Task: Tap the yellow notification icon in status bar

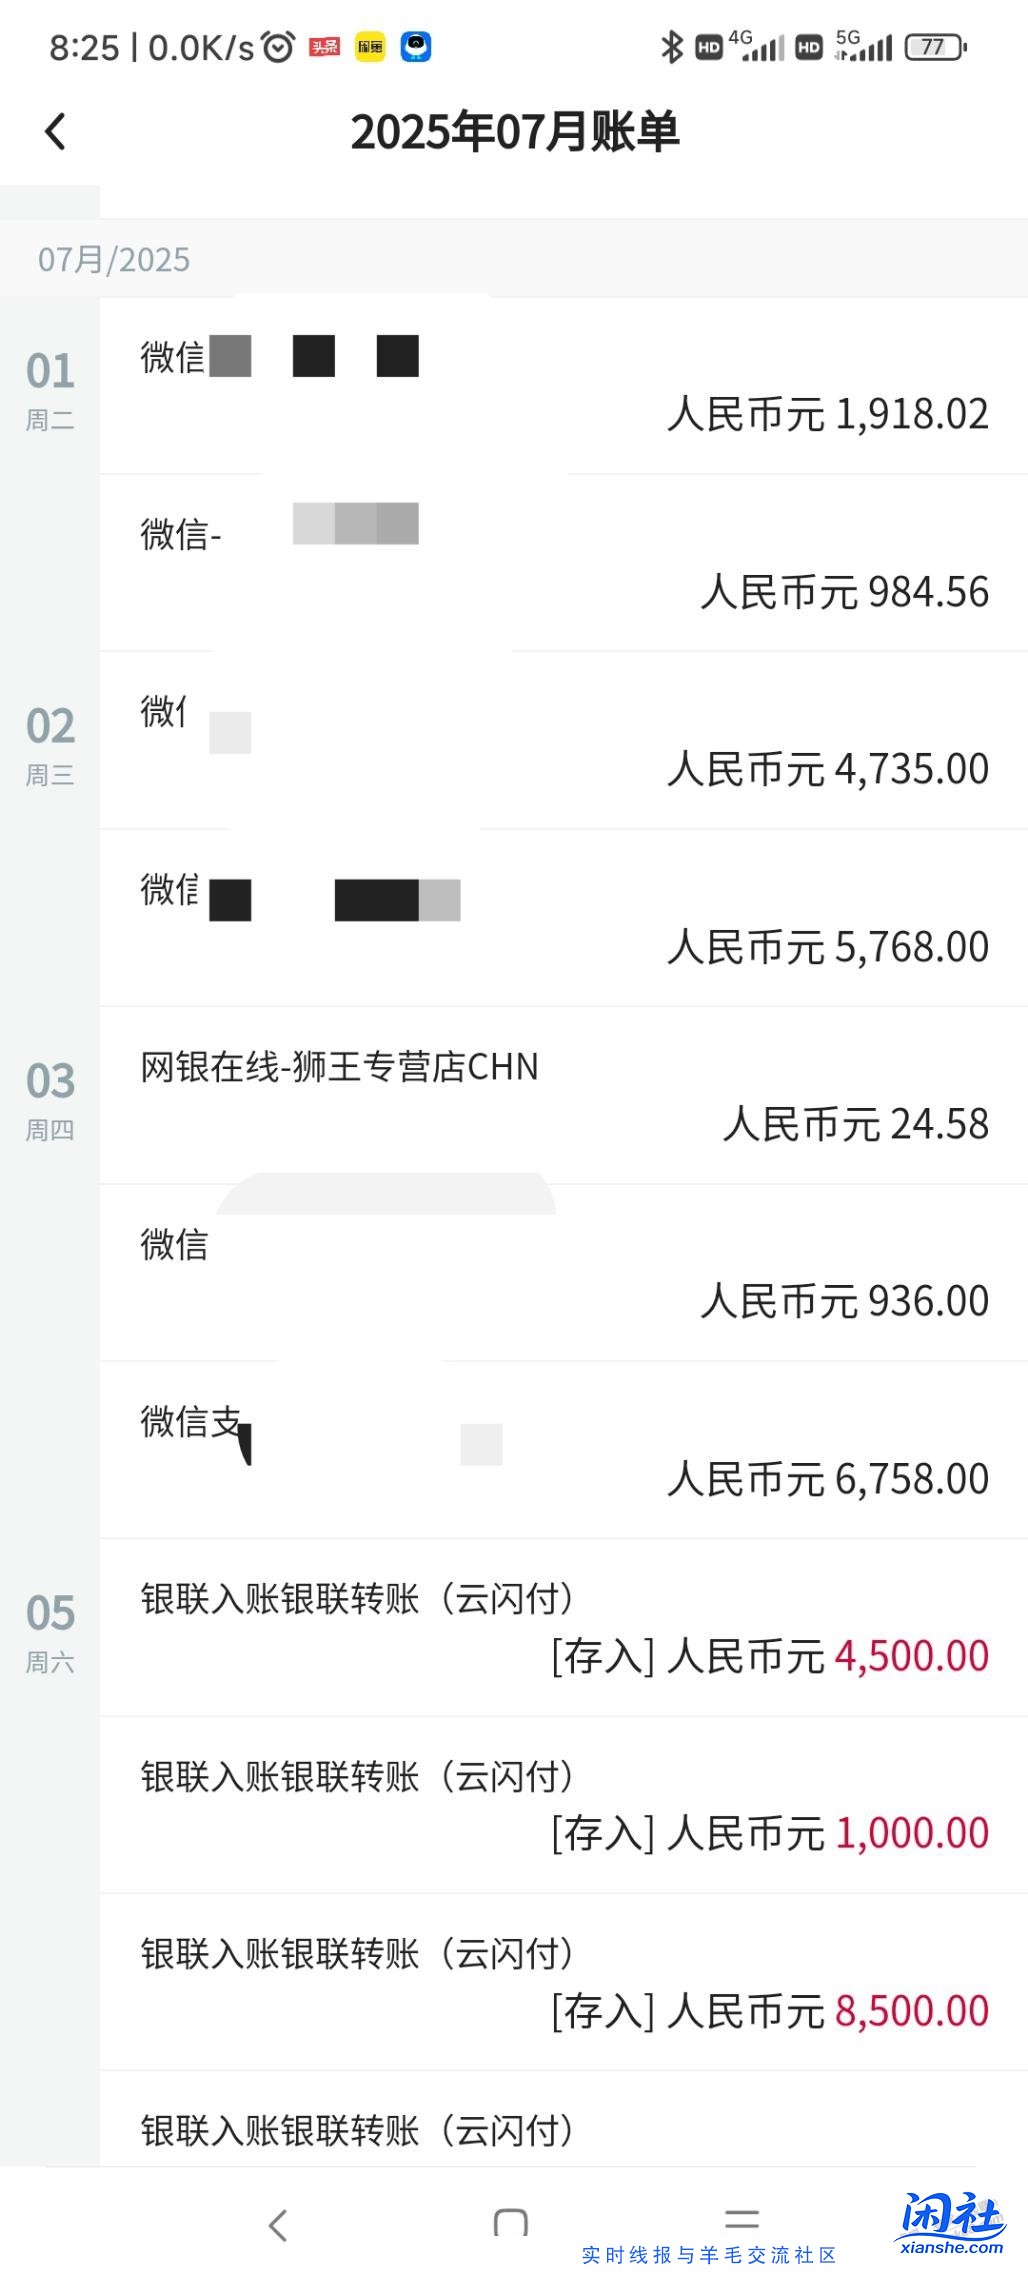Action: click(x=370, y=47)
